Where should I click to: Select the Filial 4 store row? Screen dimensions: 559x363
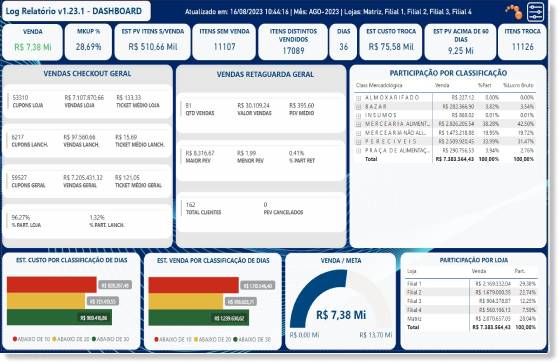tap(471, 310)
